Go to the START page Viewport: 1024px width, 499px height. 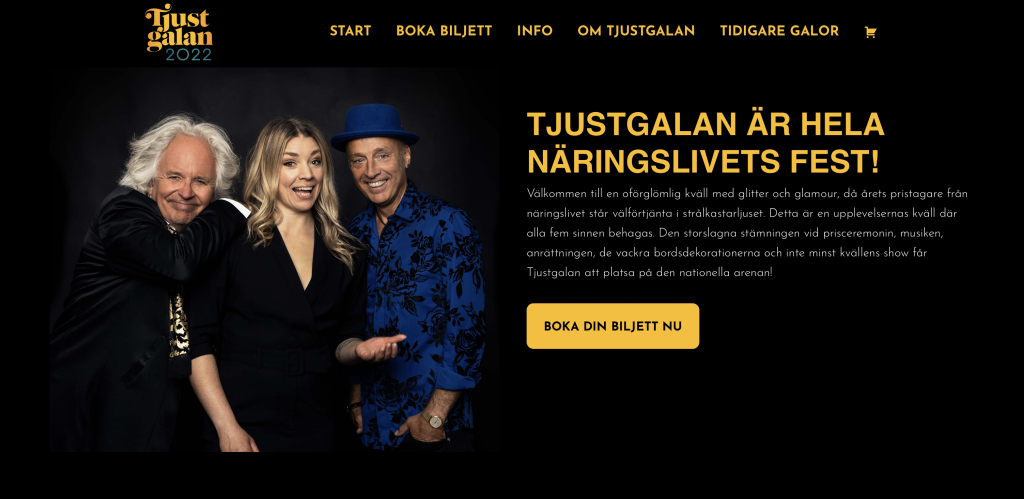350,31
